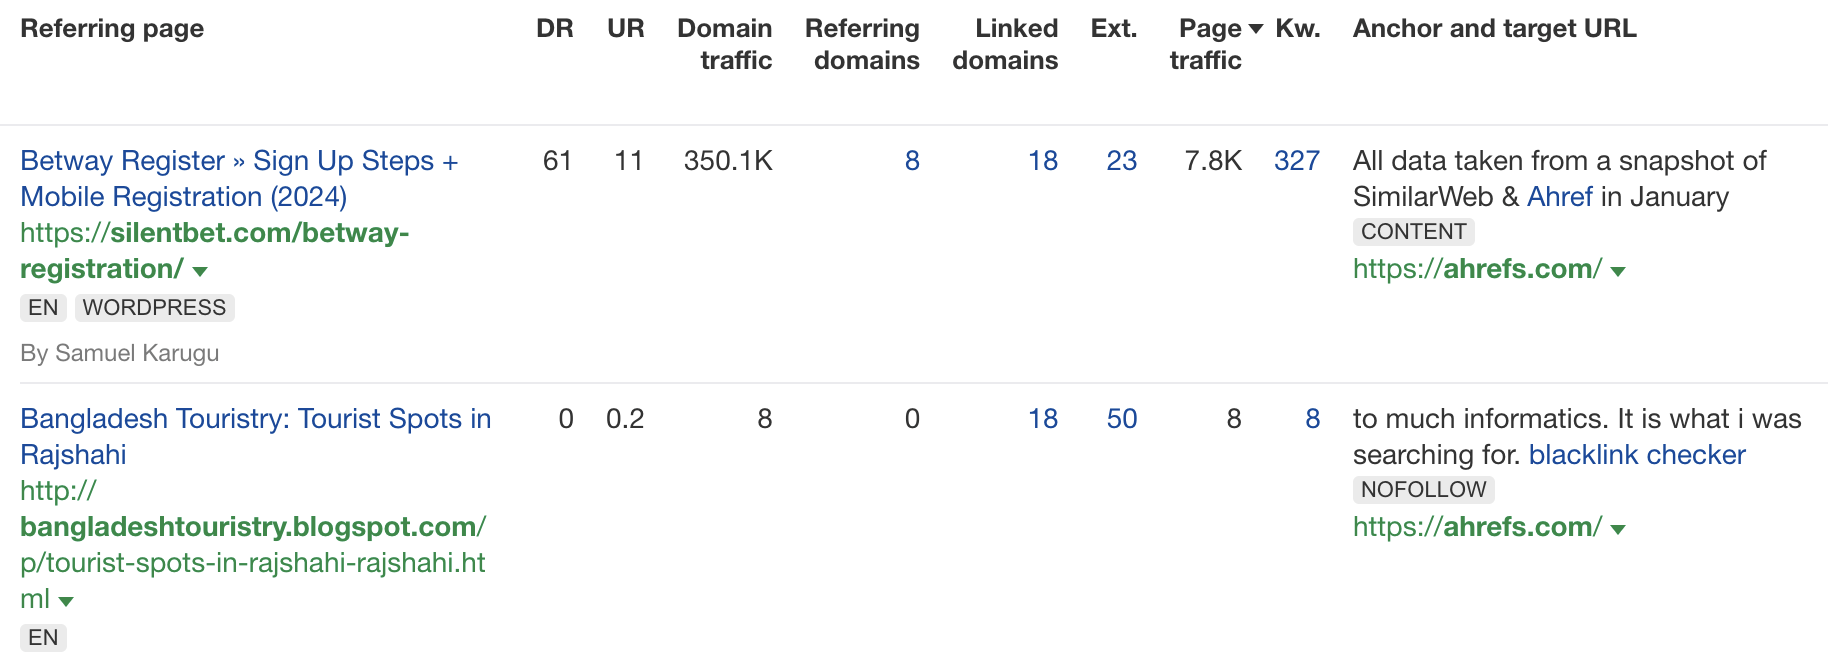Click the Kw. value 327 for Betway row
This screenshot has height=664, width=1828.
click(x=1296, y=160)
